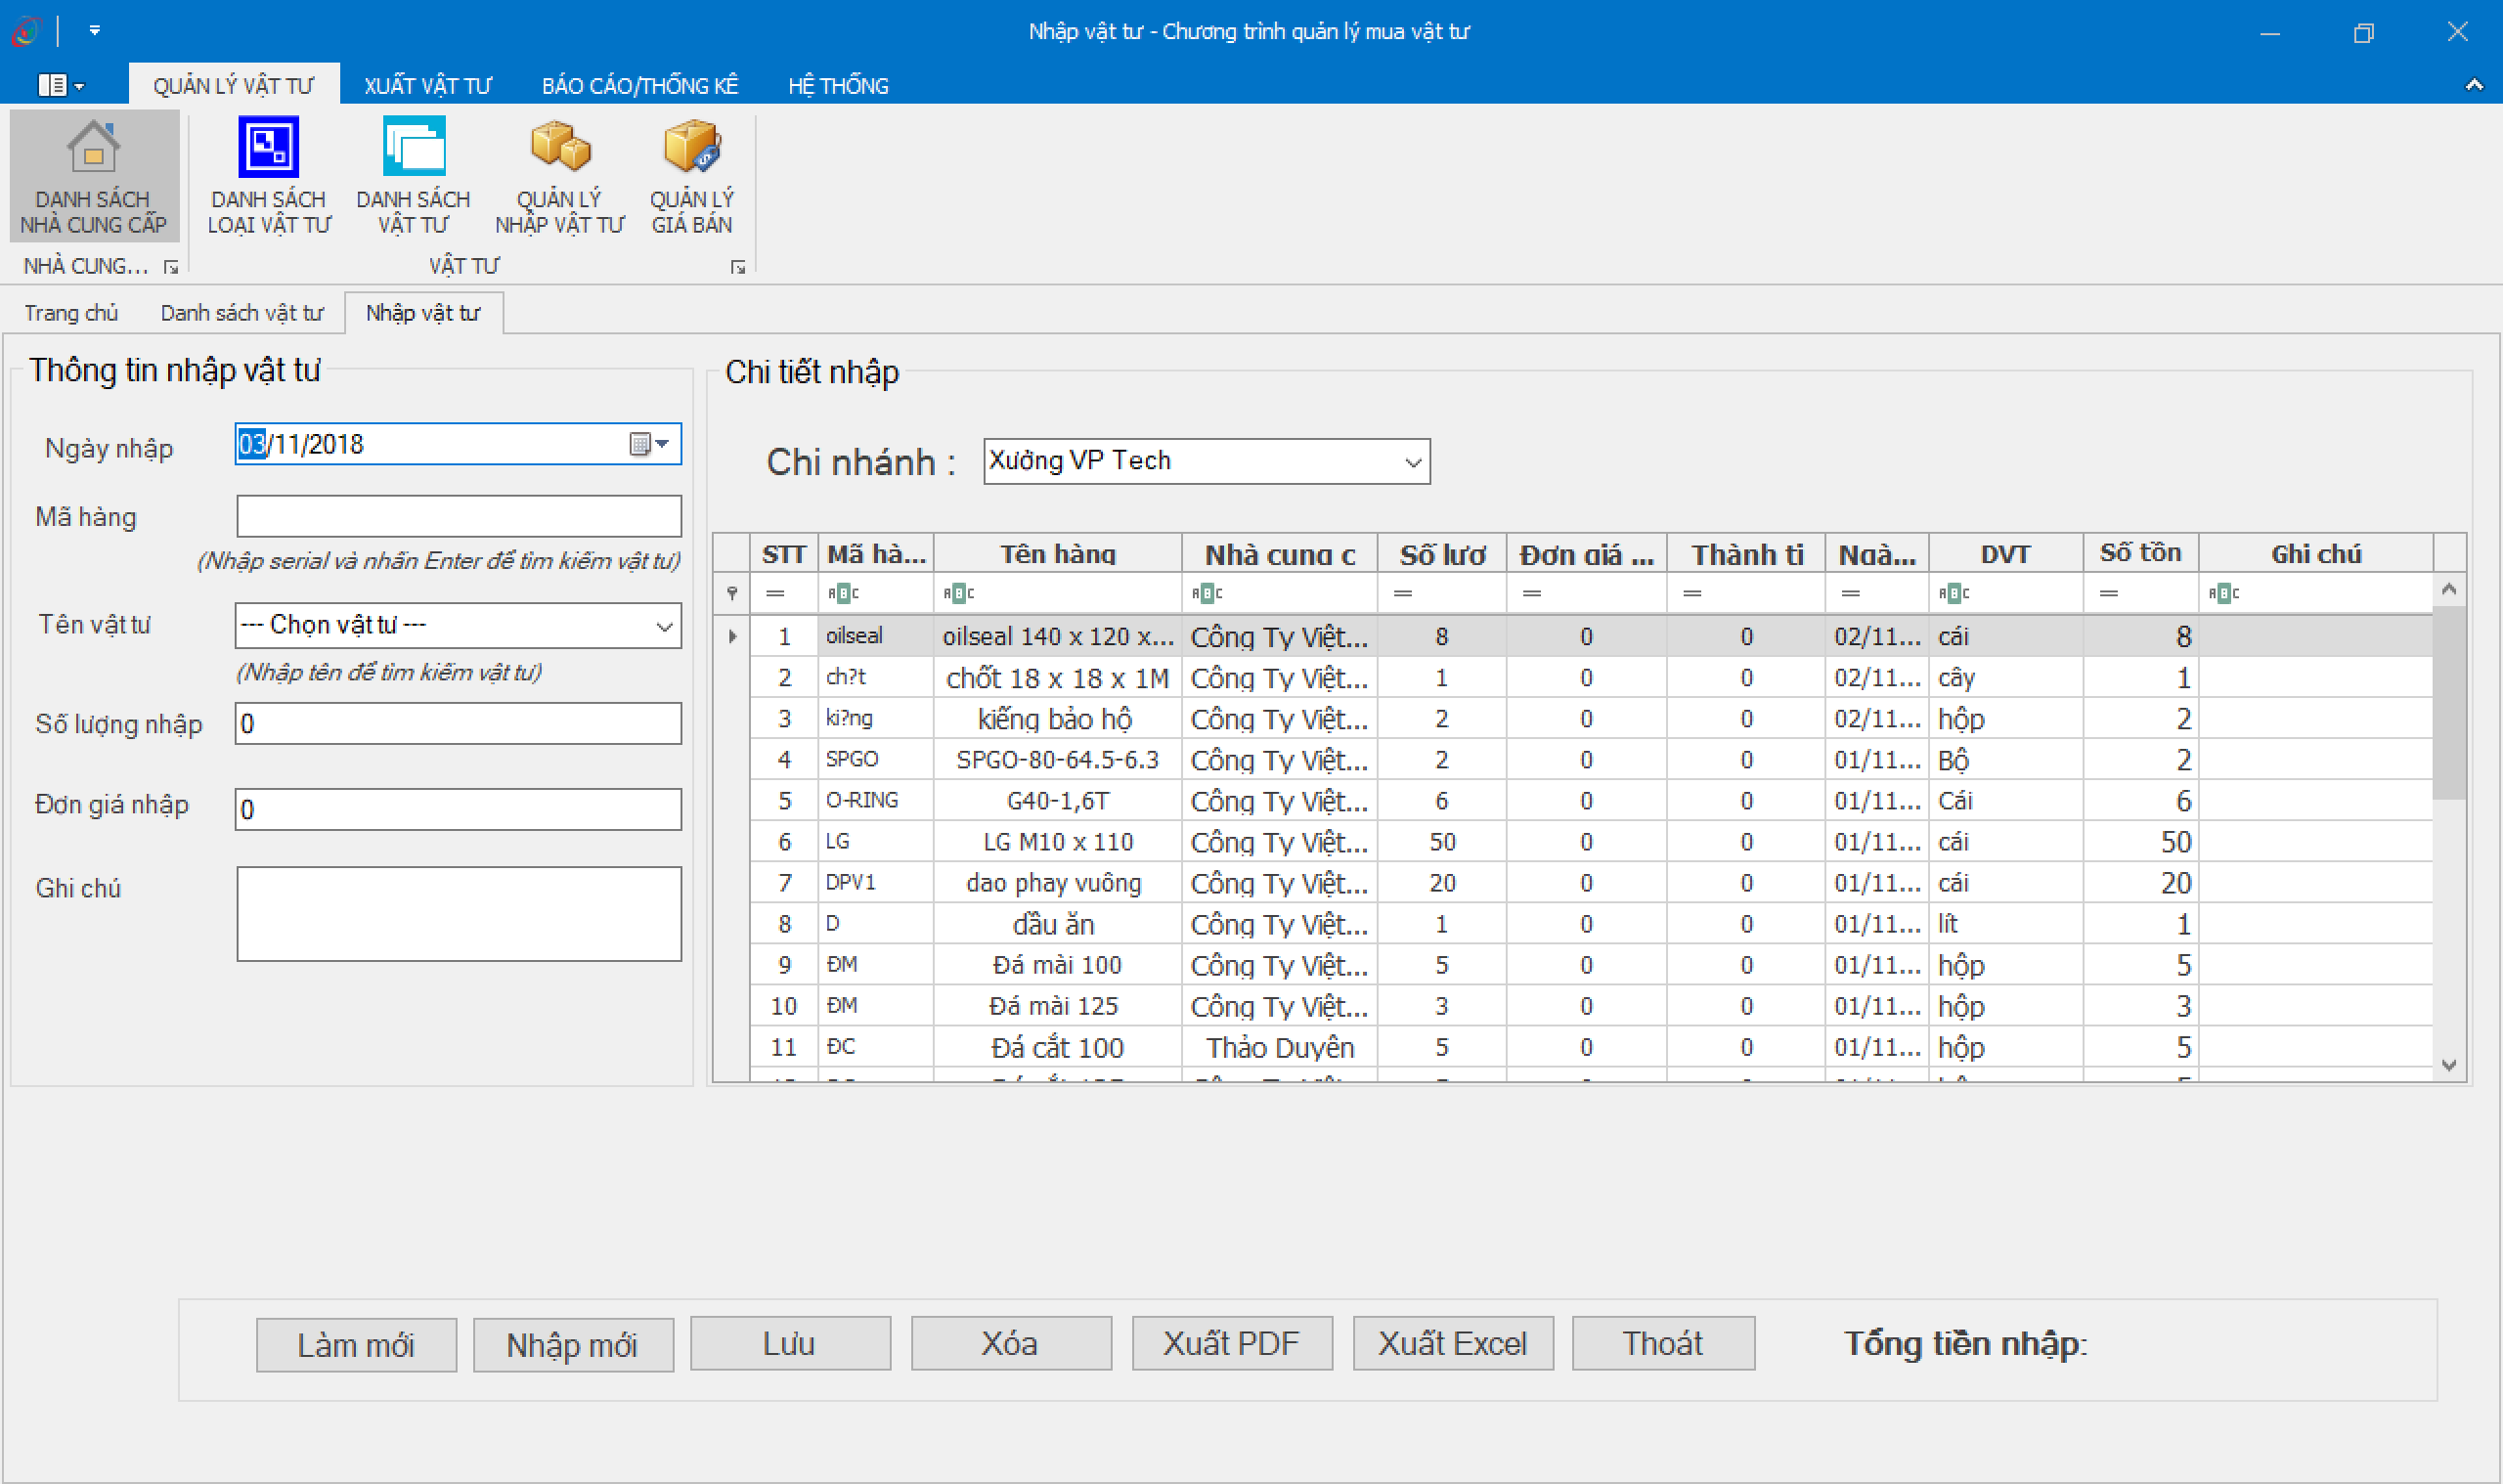Viewport: 2503px width, 1484px height.
Task: Open the Chi nhánh branch dropdown
Action: [x=1412, y=462]
